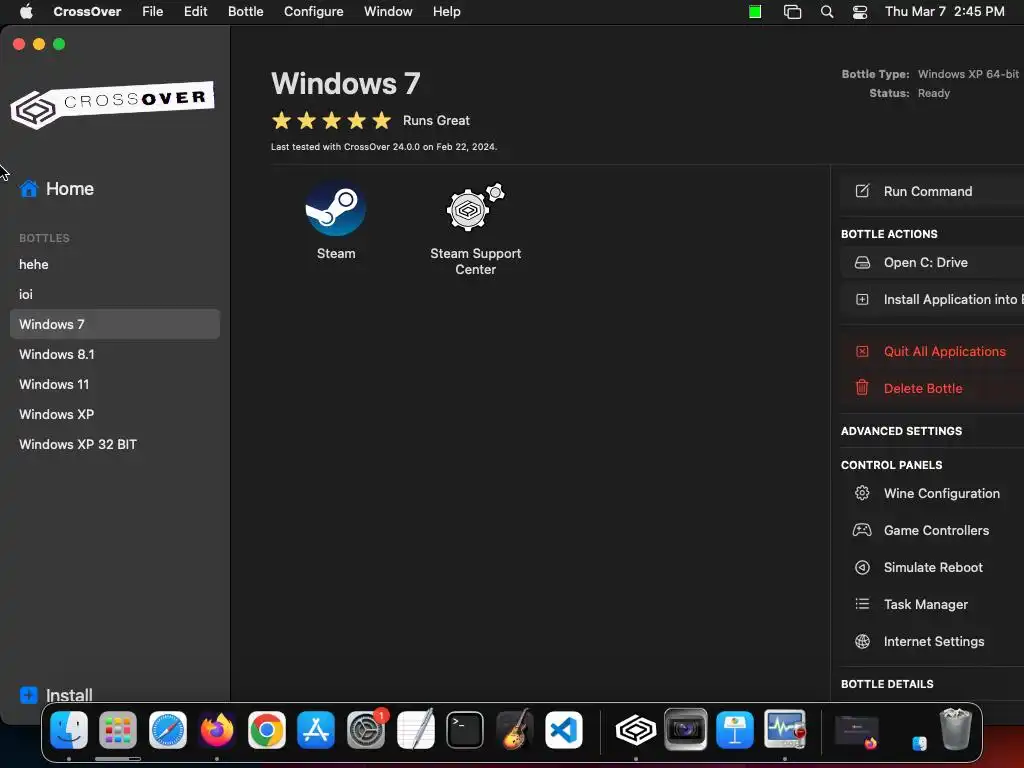Launch Visual Studio Code from the dock

pos(564,729)
